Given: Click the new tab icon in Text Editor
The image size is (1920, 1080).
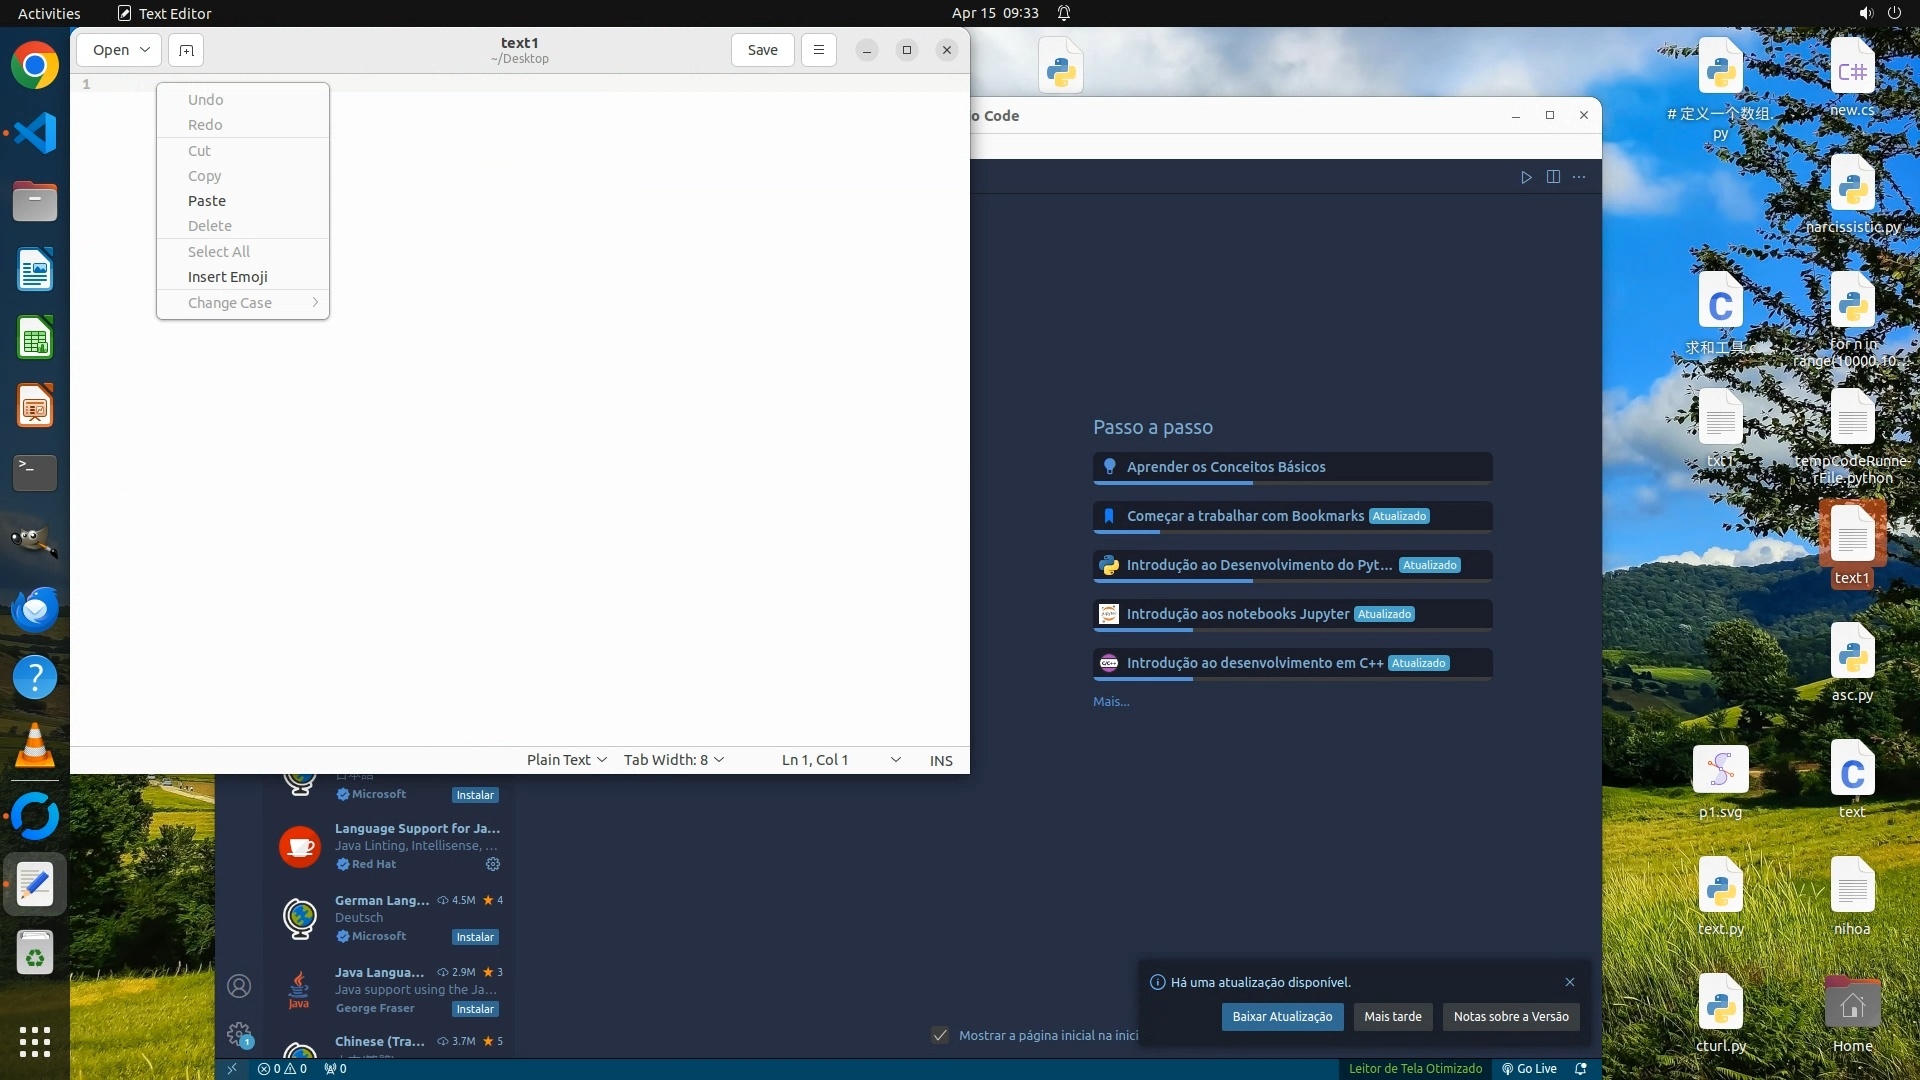Looking at the screenshot, I should 186,50.
